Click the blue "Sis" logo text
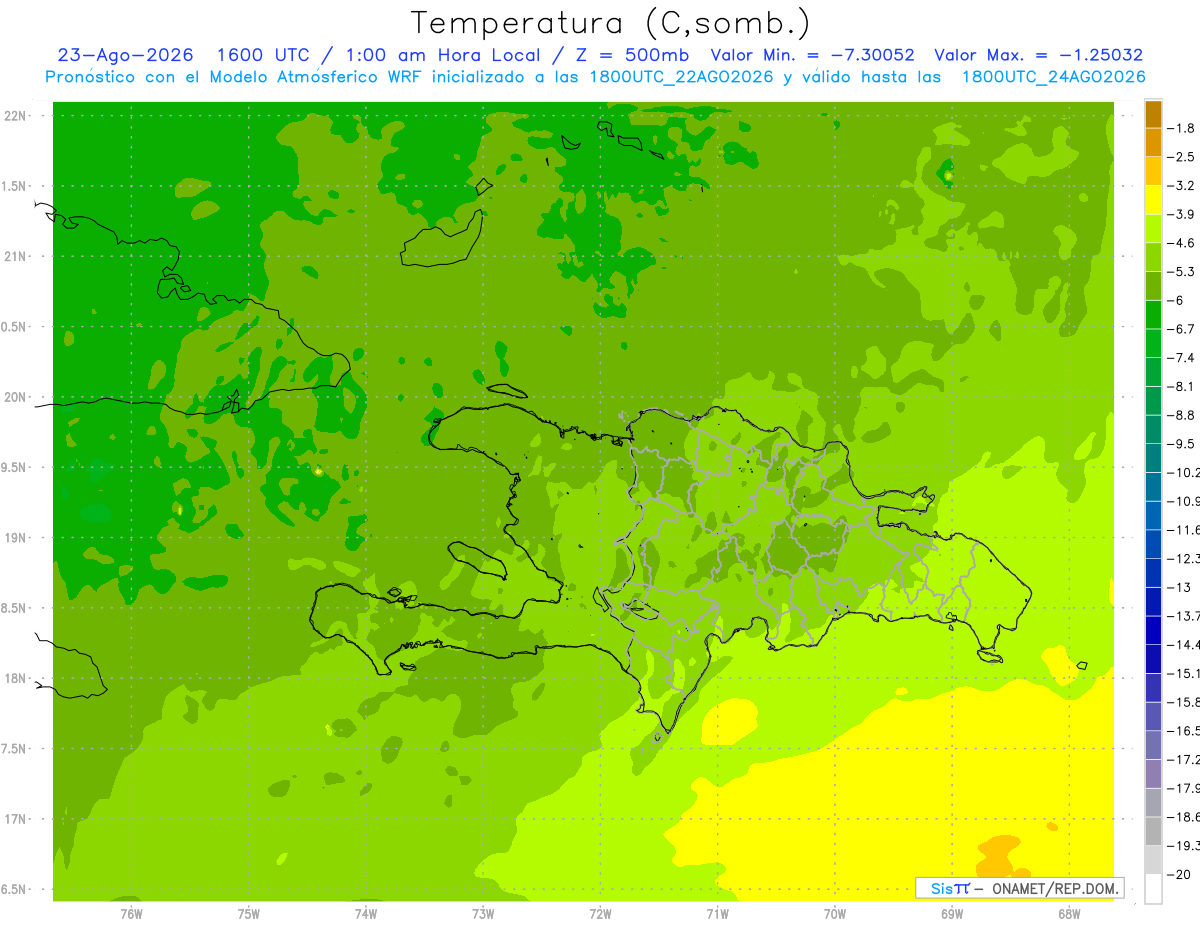The width and height of the screenshot is (1200, 927). pyautogui.click(x=941, y=888)
